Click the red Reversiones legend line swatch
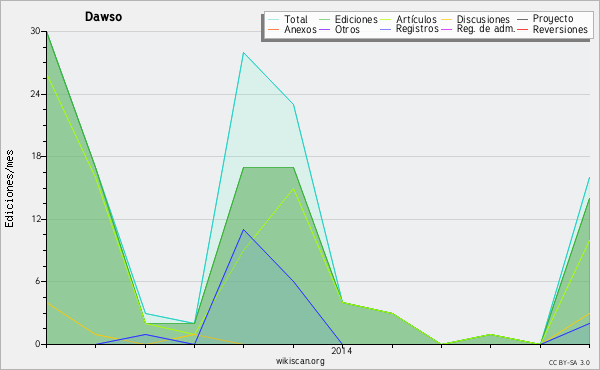The image size is (600, 370). (x=522, y=29)
